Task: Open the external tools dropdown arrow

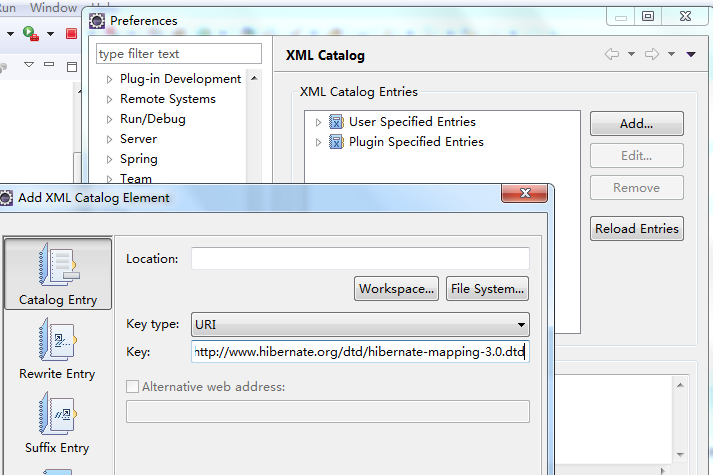Action: [x=50, y=34]
